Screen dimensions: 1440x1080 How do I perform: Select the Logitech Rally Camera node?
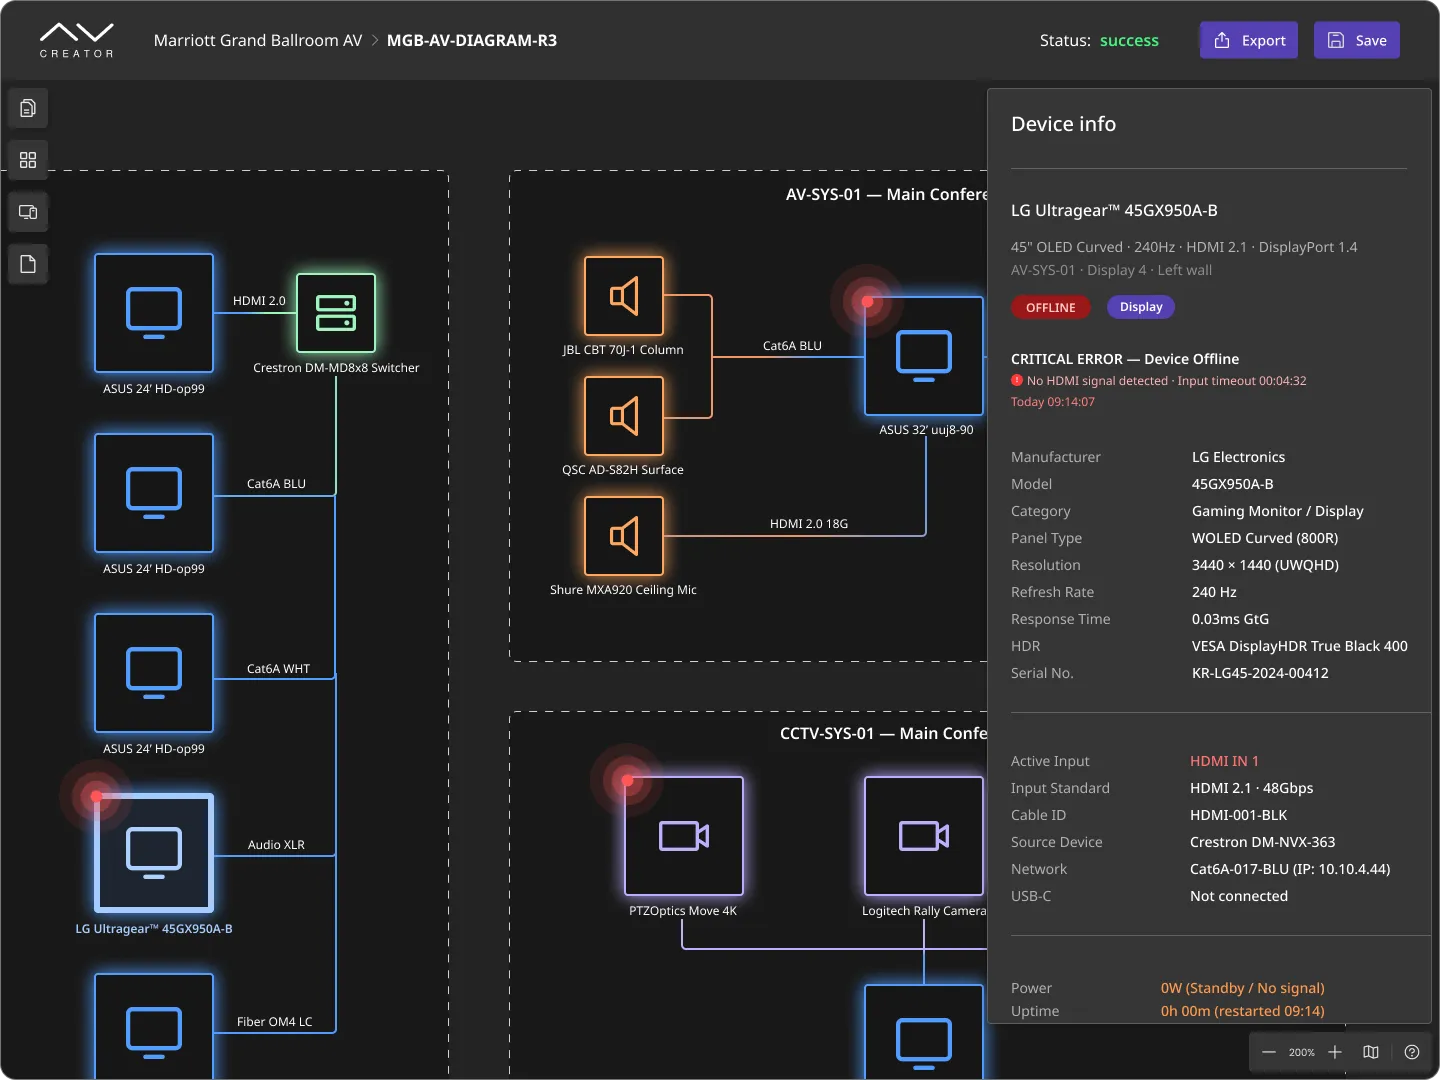(x=924, y=836)
